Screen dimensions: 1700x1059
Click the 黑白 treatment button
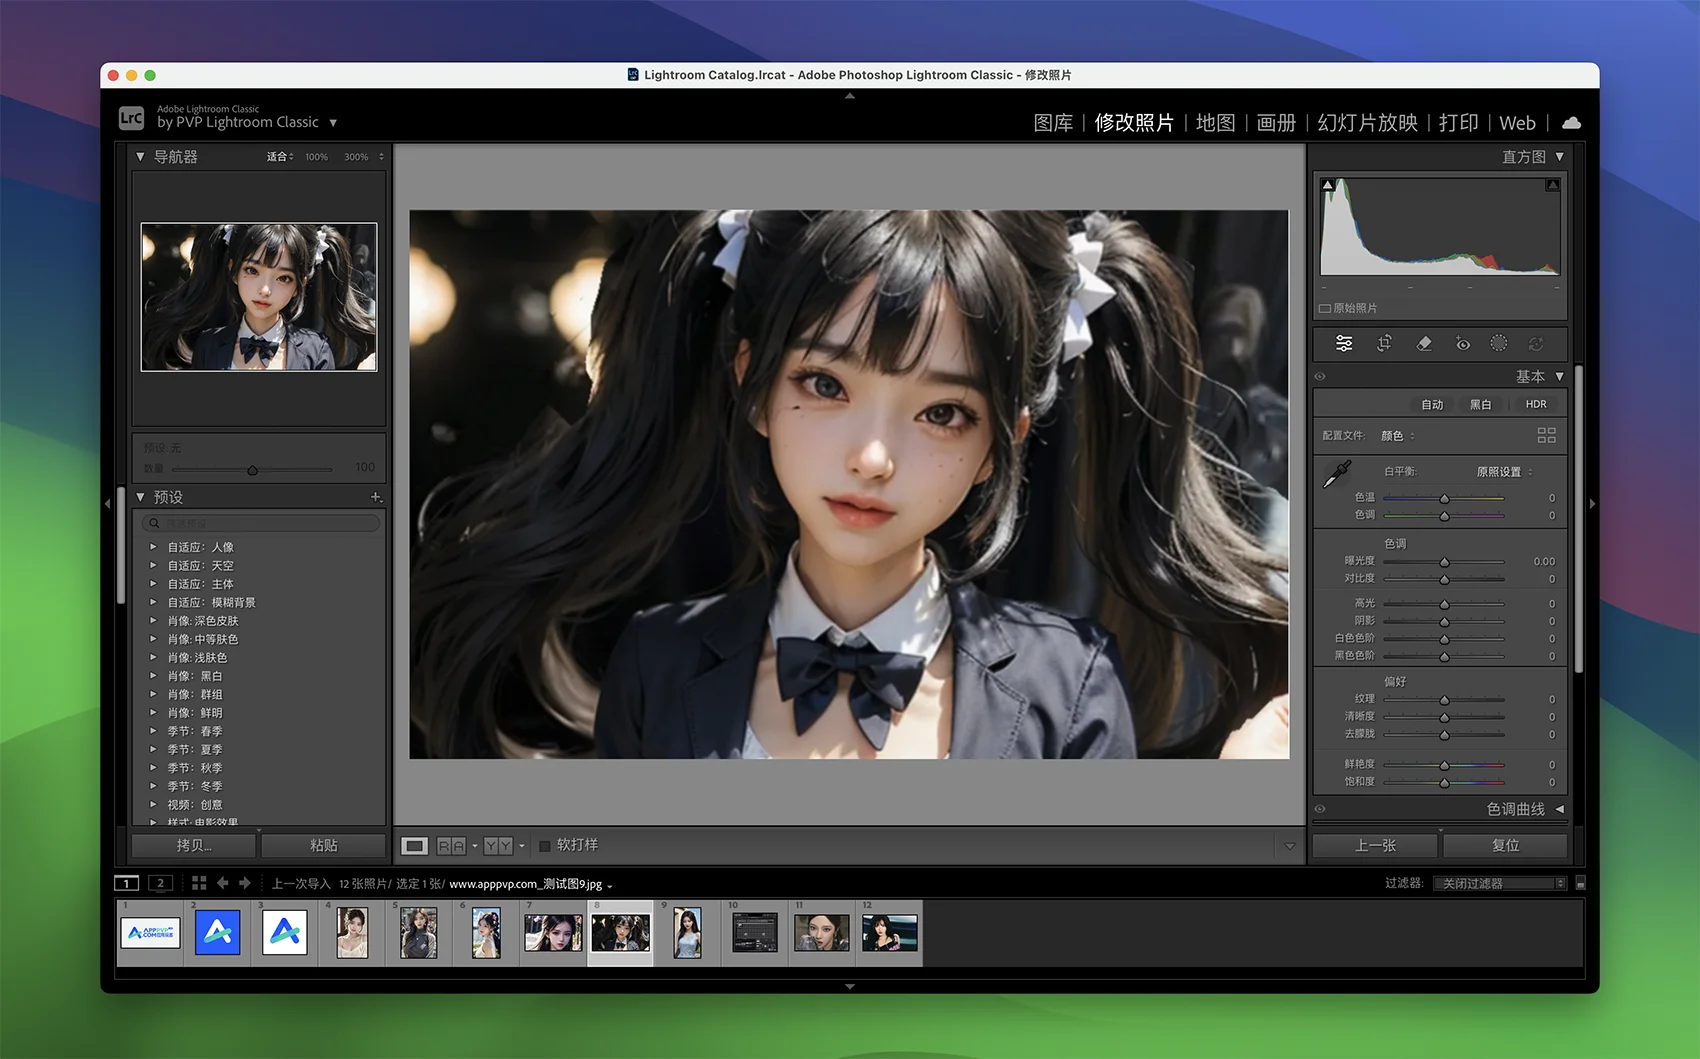click(1480, 405)
